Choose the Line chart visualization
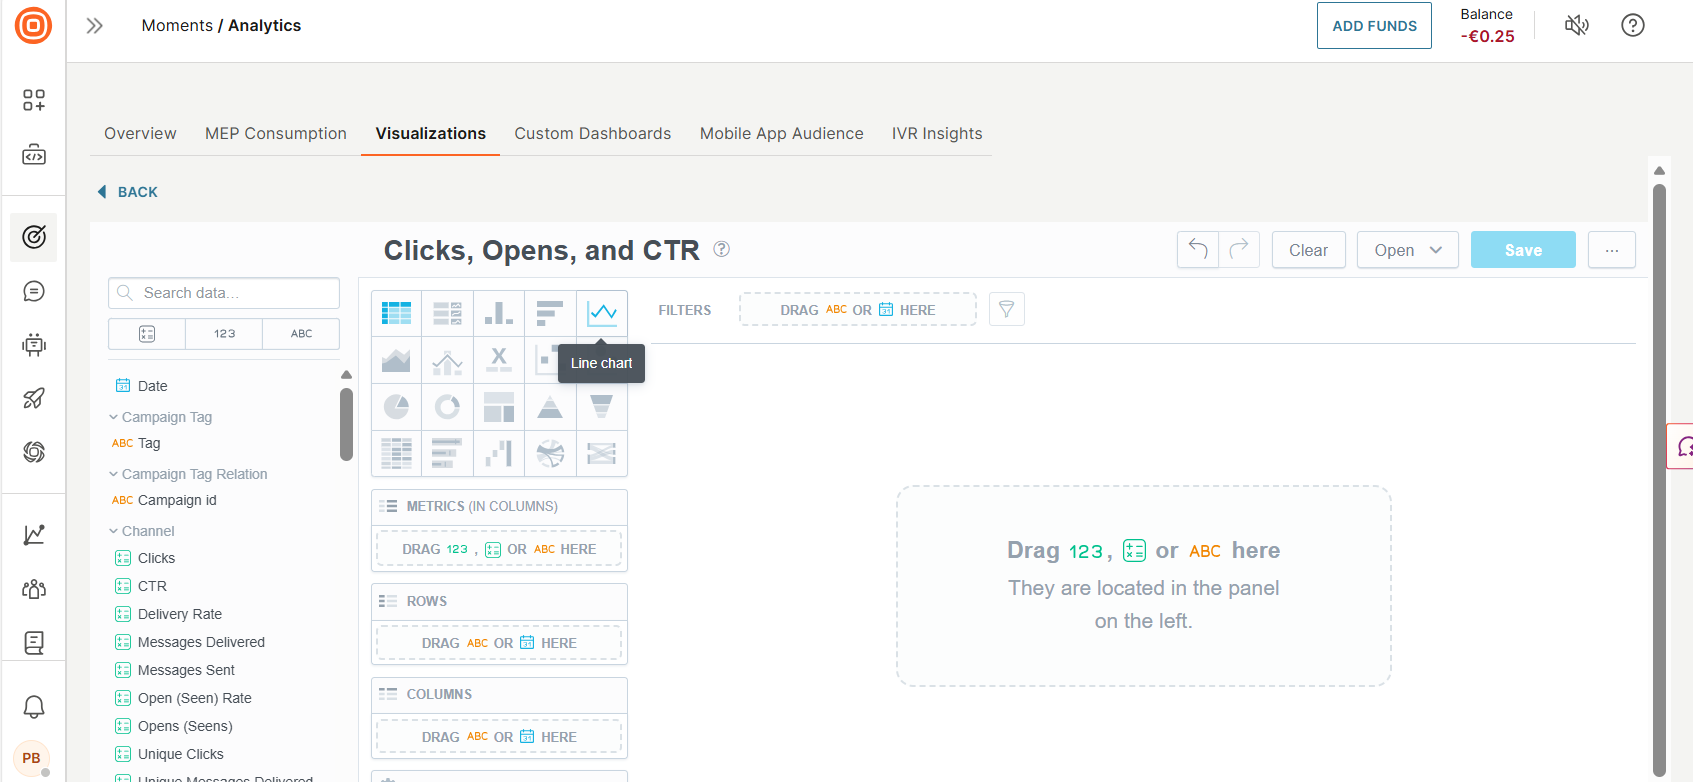 click(x=602, y=314)
